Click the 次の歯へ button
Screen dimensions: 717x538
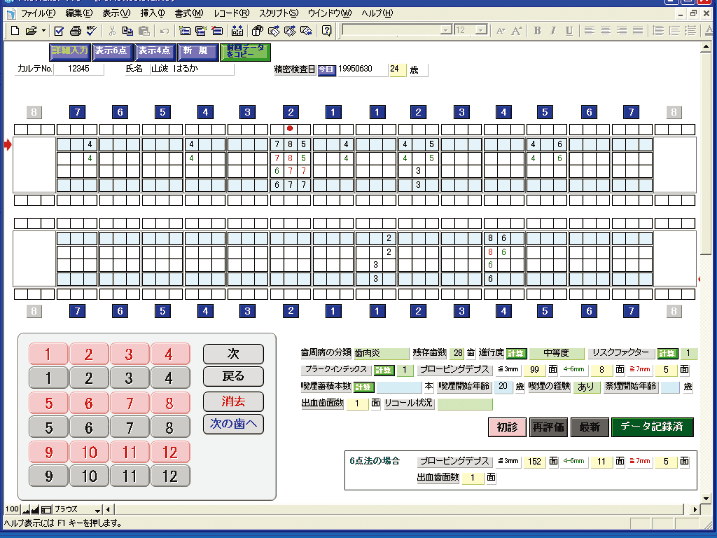pyautogui.click(x=233, y=423)
